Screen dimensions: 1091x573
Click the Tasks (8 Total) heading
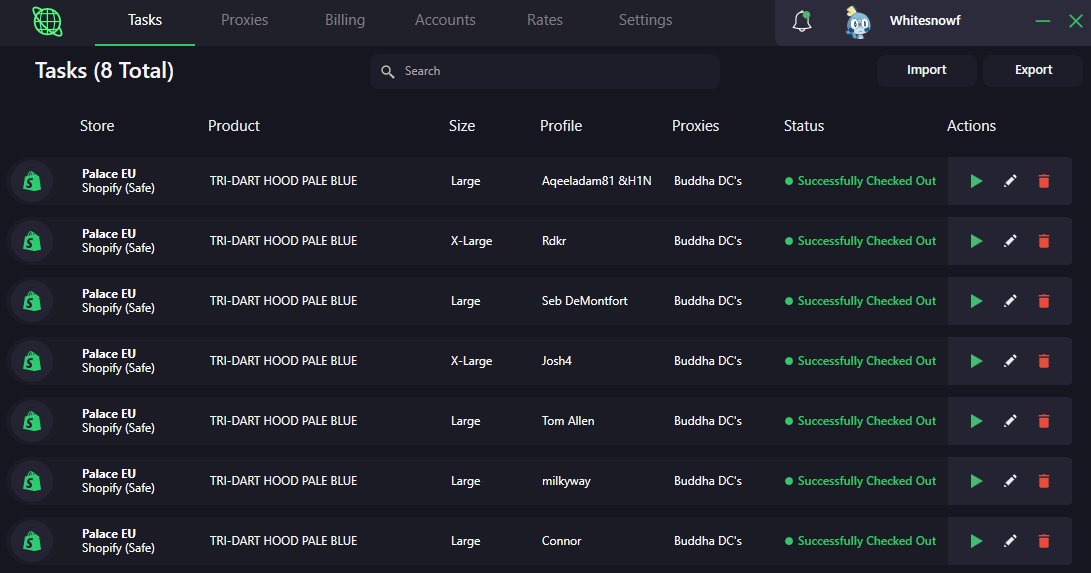click(x=104, y=70)
